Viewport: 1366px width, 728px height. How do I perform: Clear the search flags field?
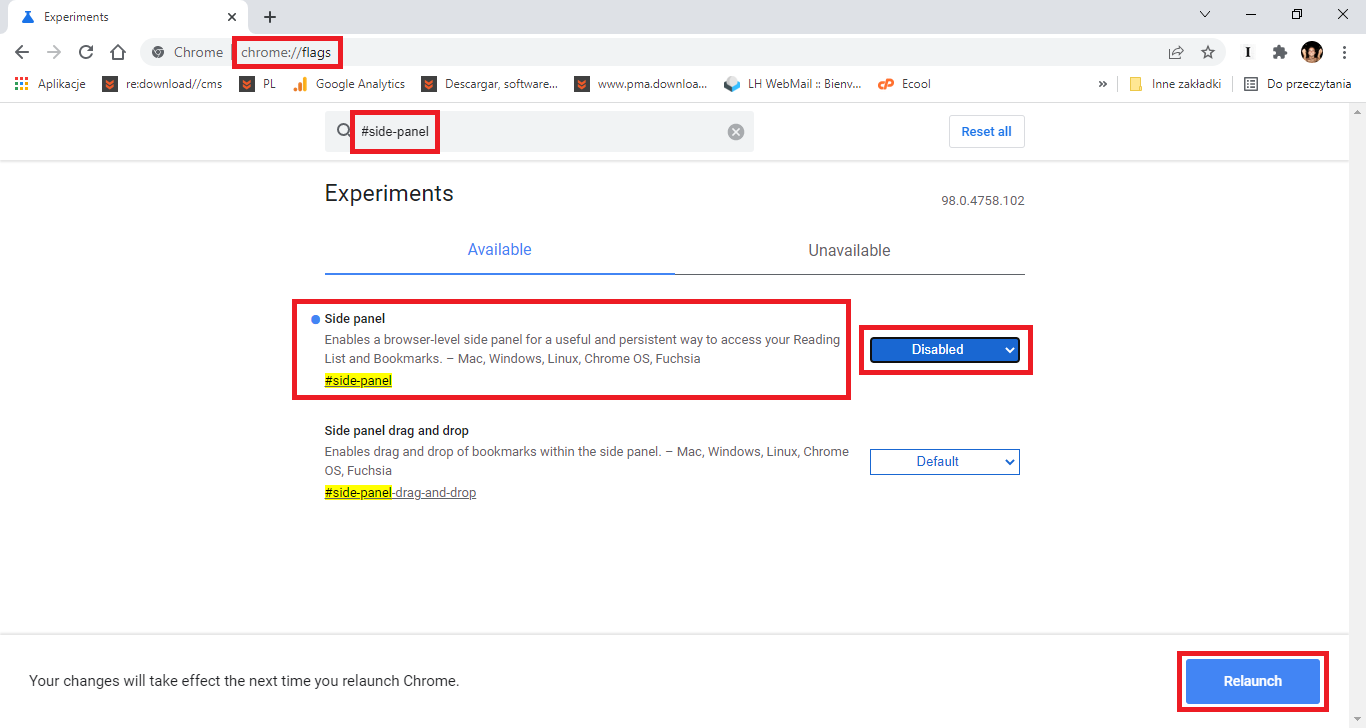coord(736,132)
